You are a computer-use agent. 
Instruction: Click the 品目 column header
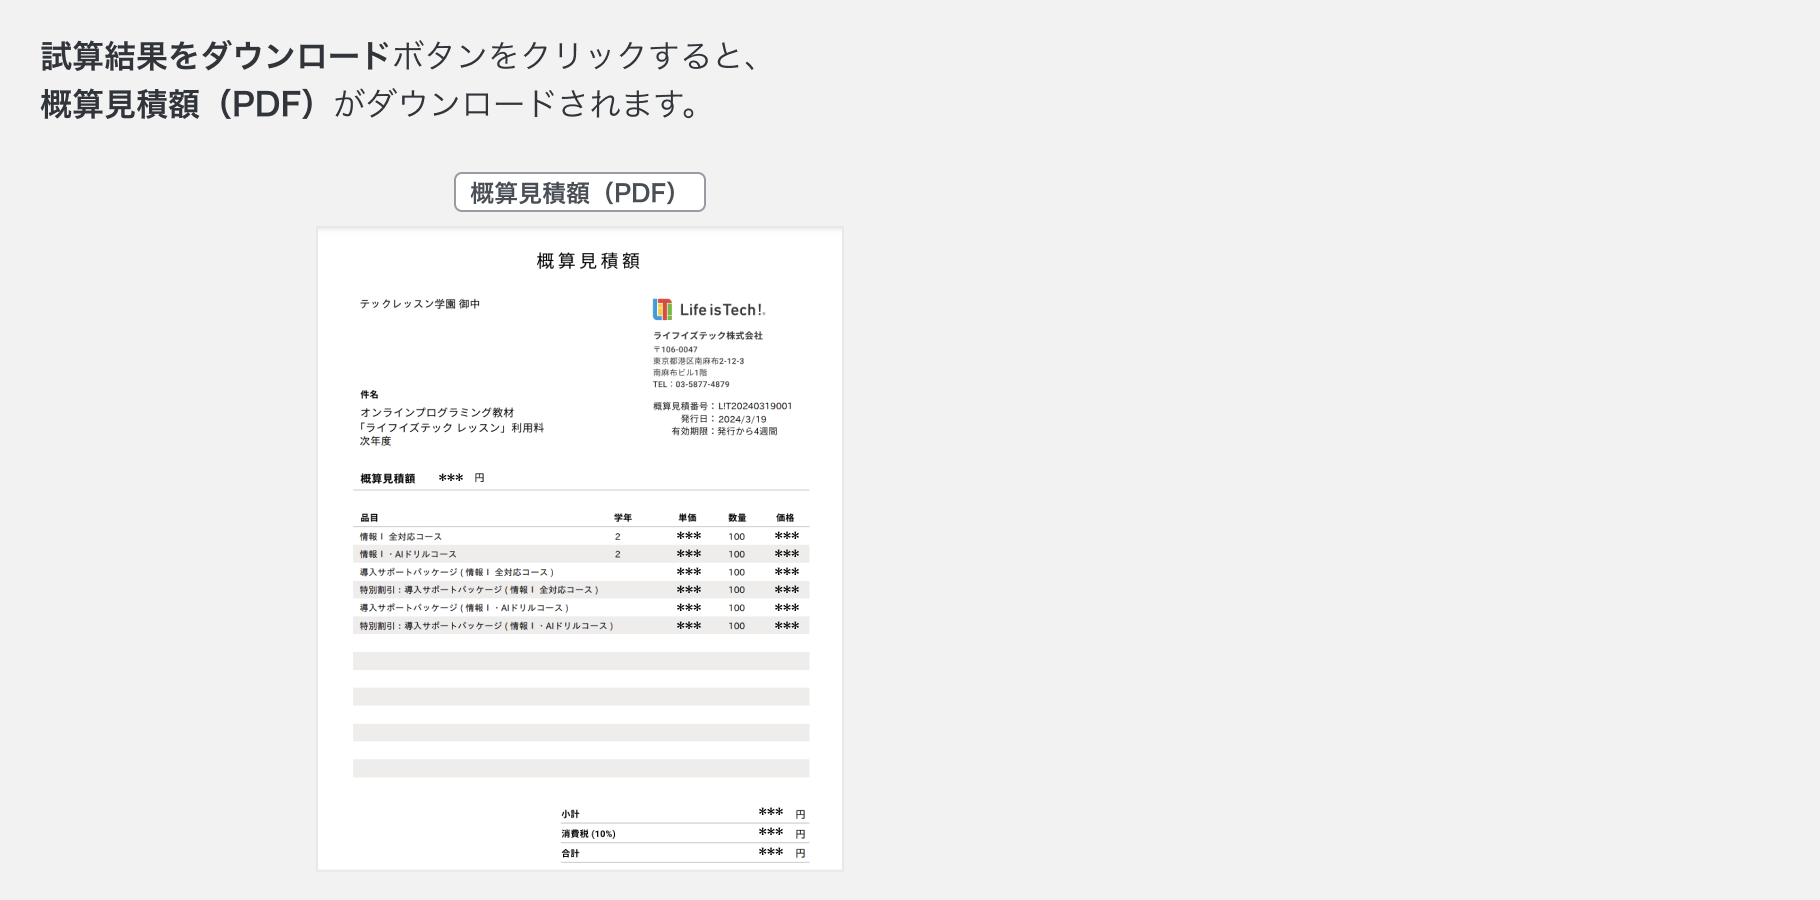[x=369, y=518]
